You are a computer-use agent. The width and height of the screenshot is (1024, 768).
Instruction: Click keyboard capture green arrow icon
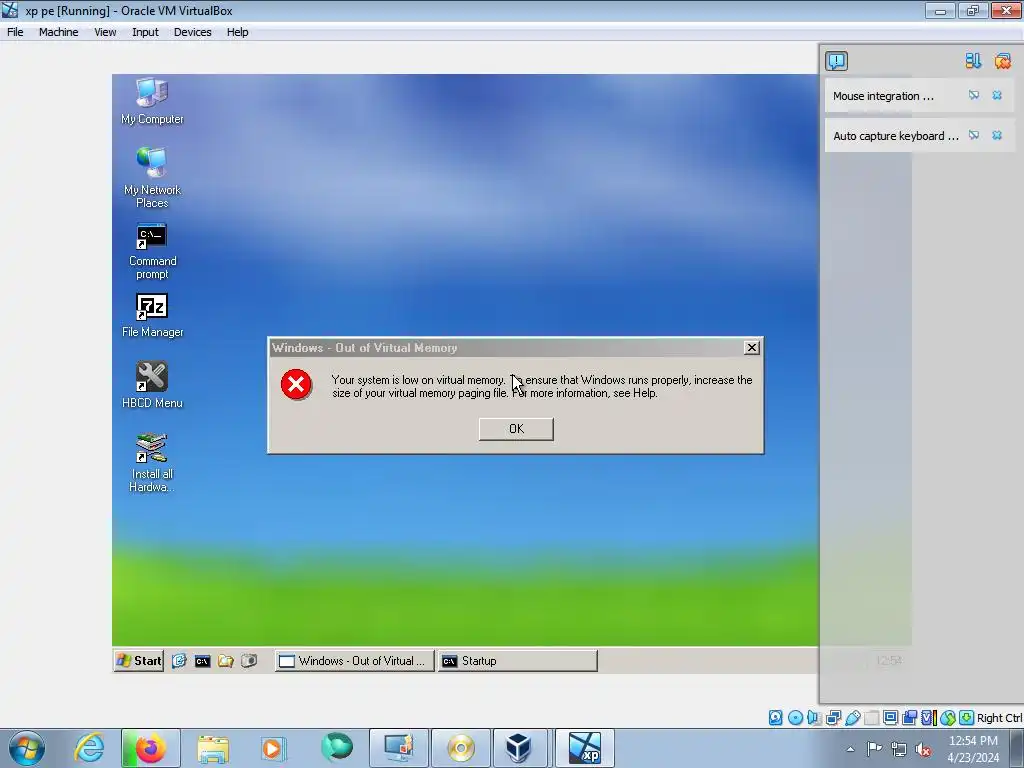(967, 718)
